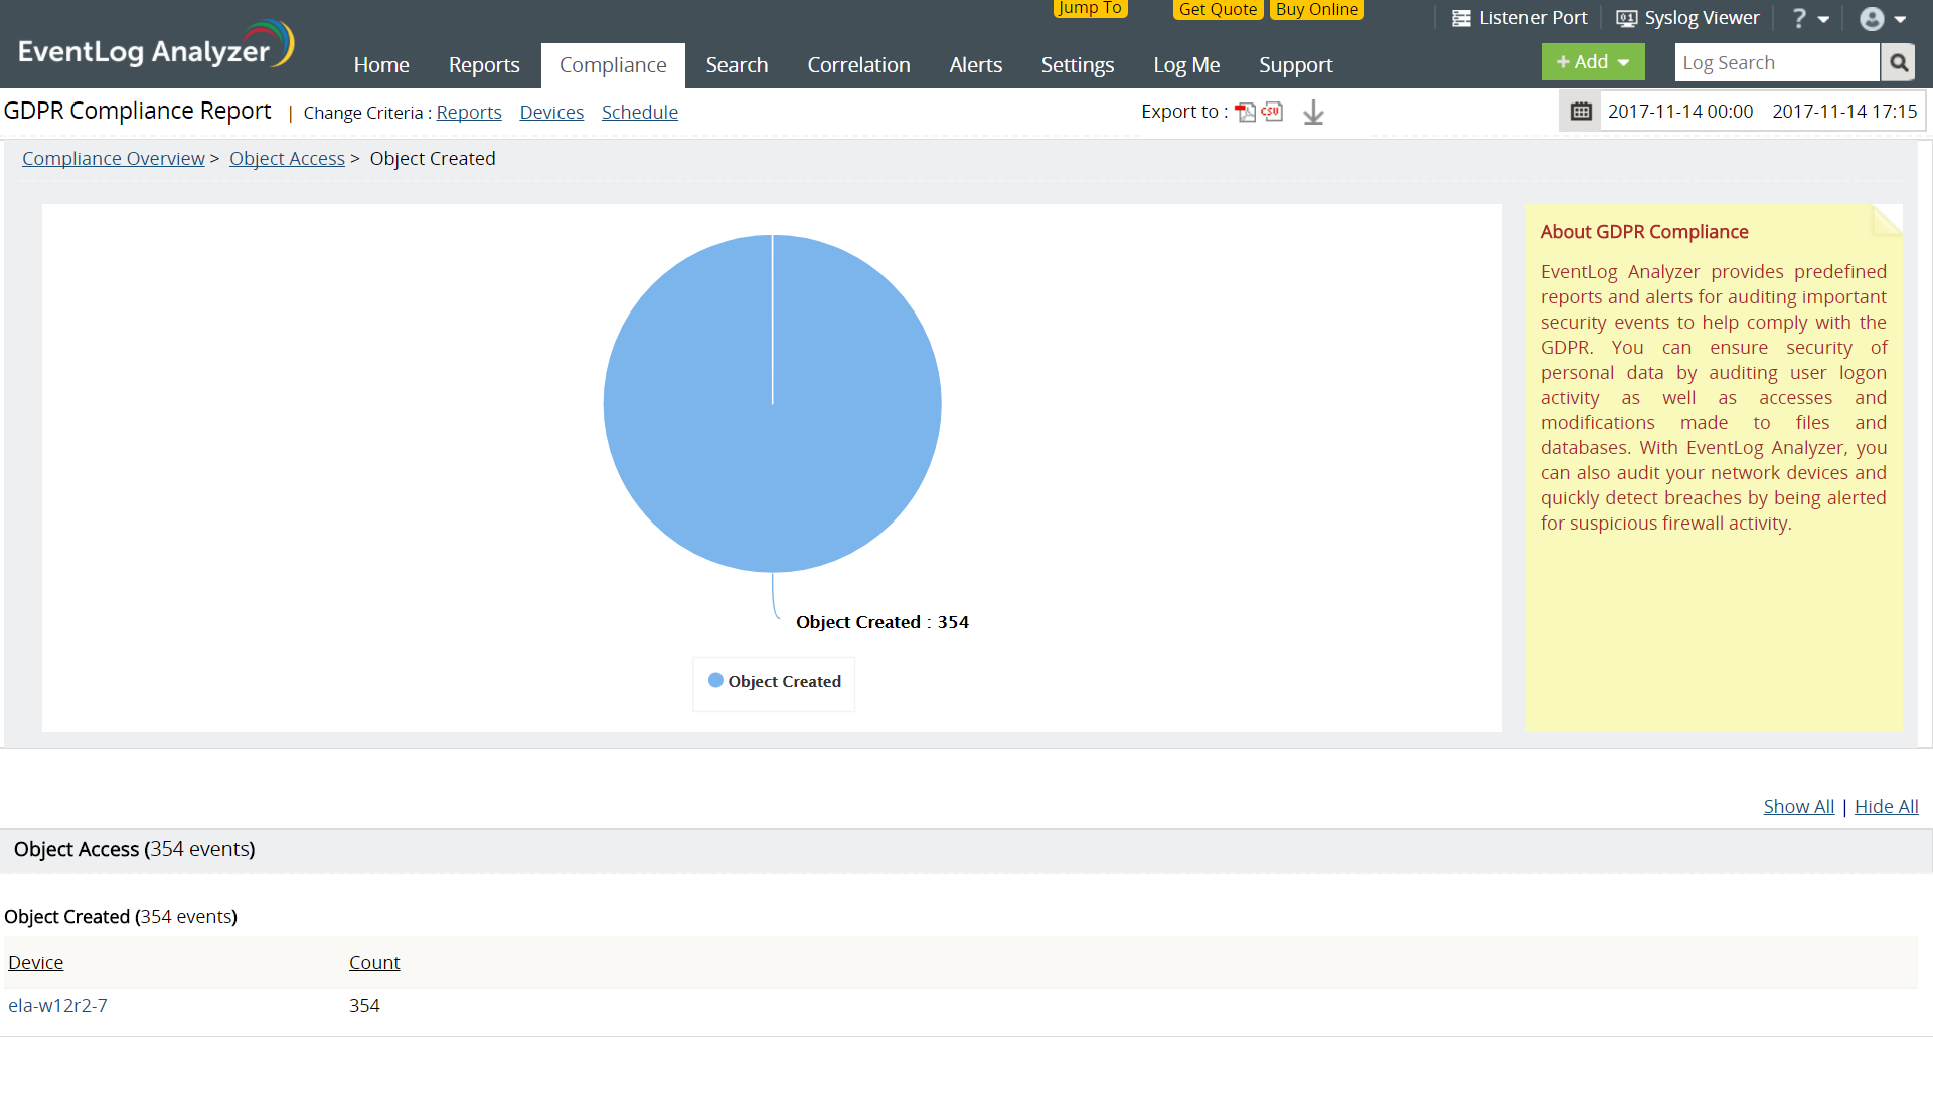Expand the green Add dropdown
The image size is (1933, 1096).
pyautogui.click(x=1592, y=62)
